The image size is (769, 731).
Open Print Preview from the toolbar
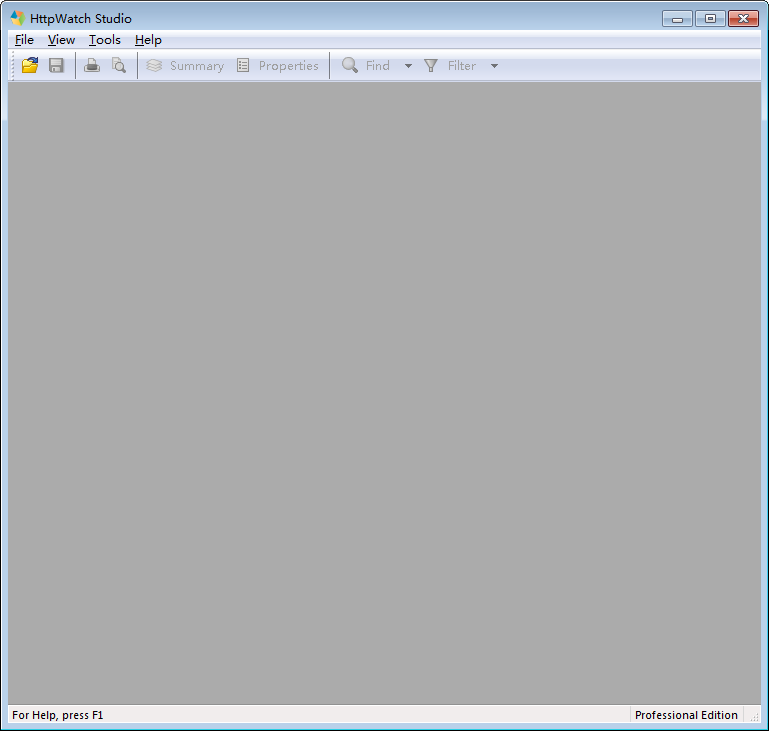(118, 66)
